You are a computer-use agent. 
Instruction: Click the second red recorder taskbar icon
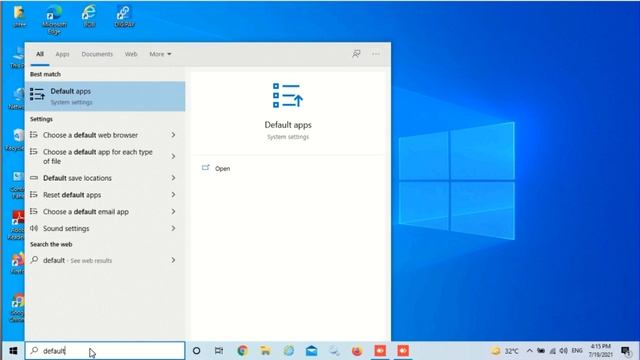(x=403, y=351)
